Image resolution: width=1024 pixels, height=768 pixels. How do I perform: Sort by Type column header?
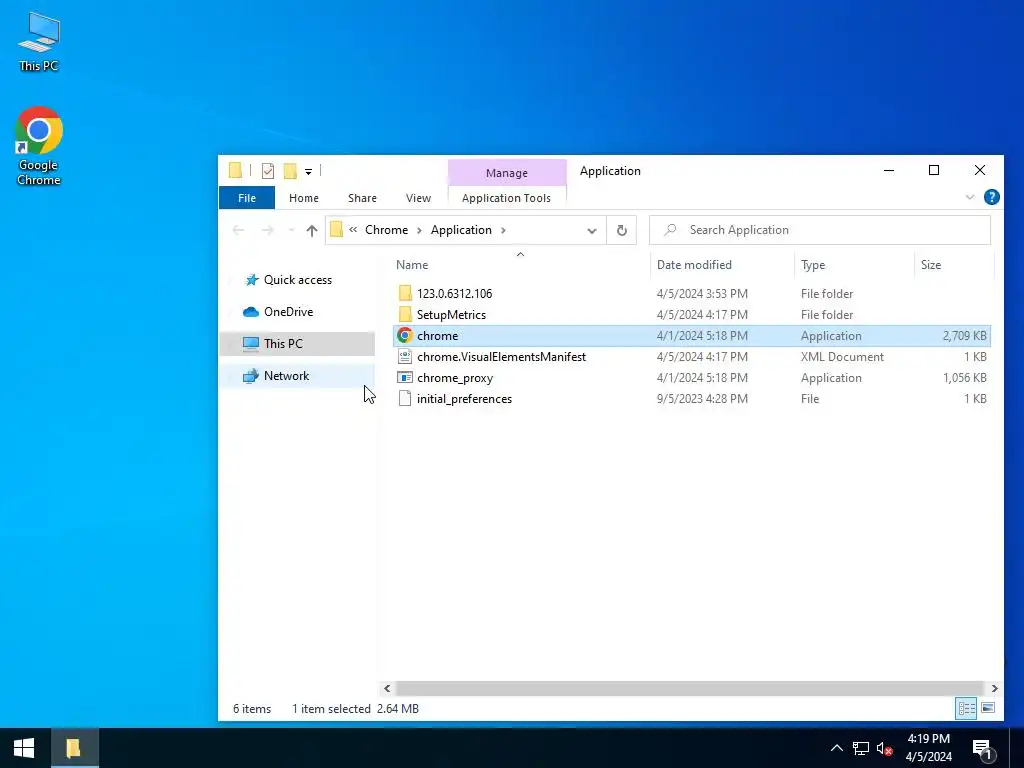[854, 264]
